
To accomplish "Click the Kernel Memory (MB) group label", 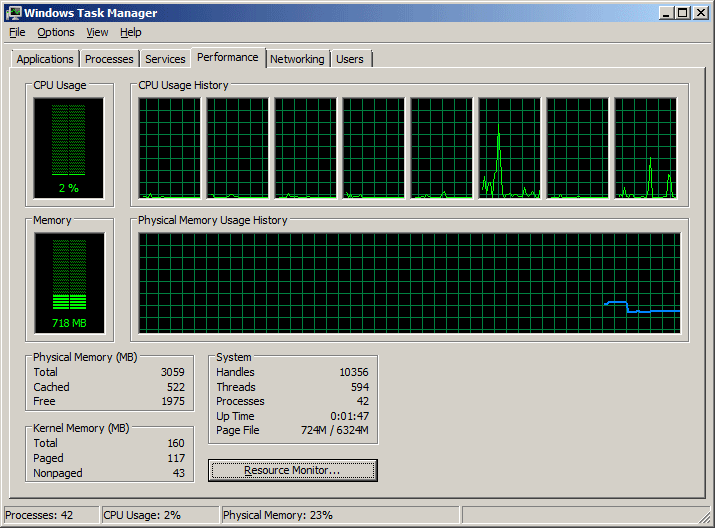I will click(x=81, y=428).
